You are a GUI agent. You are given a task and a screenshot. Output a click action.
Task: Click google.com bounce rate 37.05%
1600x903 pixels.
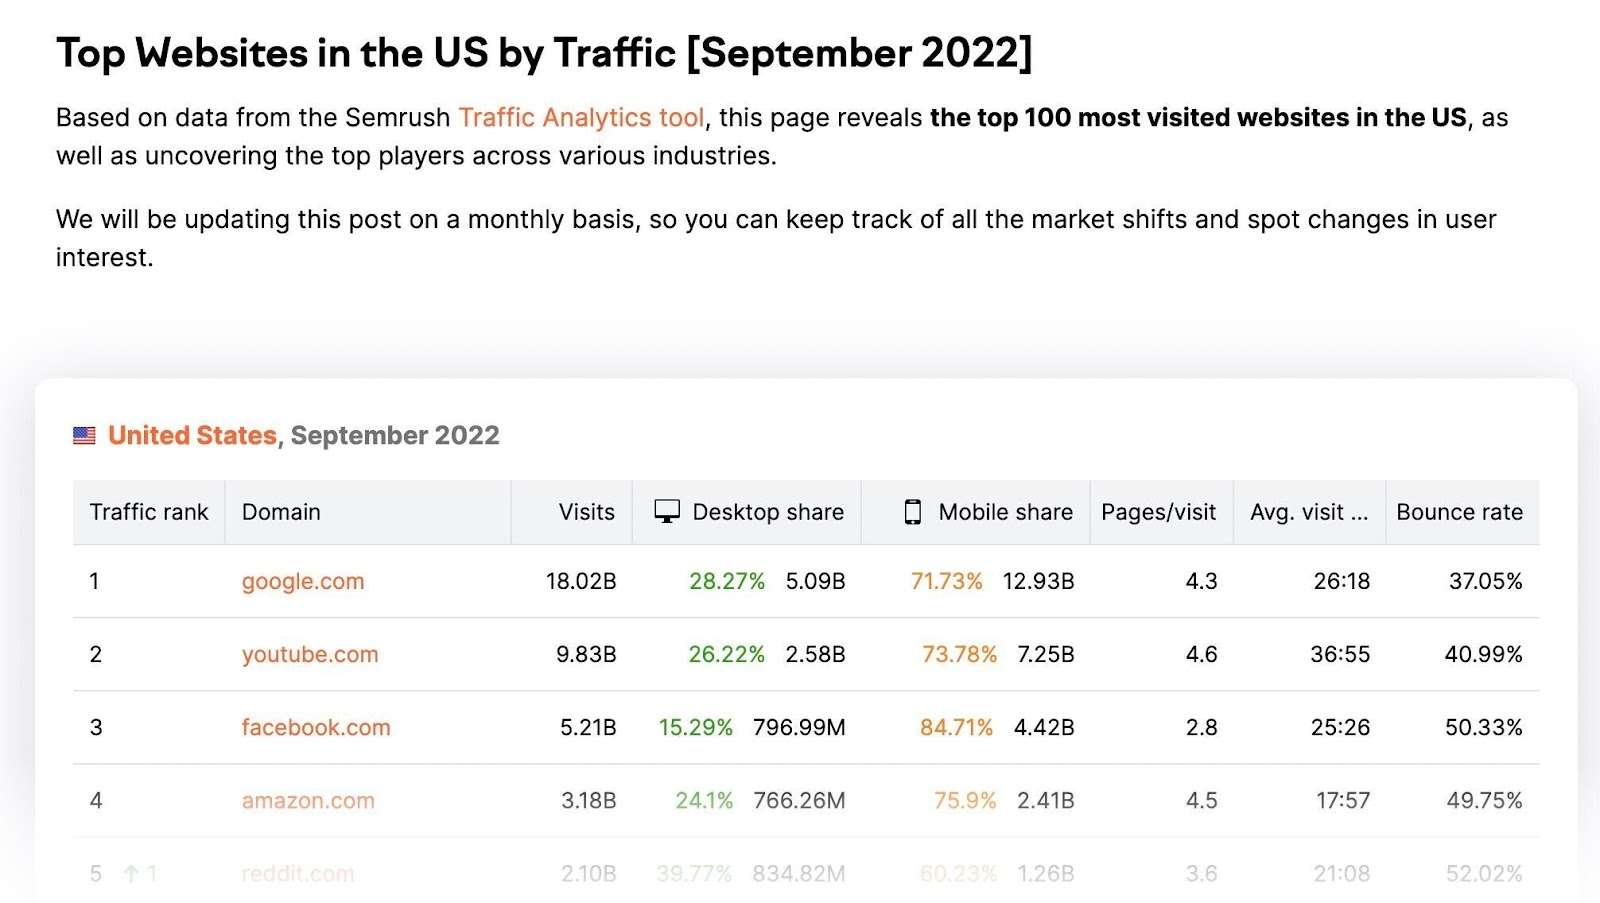(x=1486, y=581)
